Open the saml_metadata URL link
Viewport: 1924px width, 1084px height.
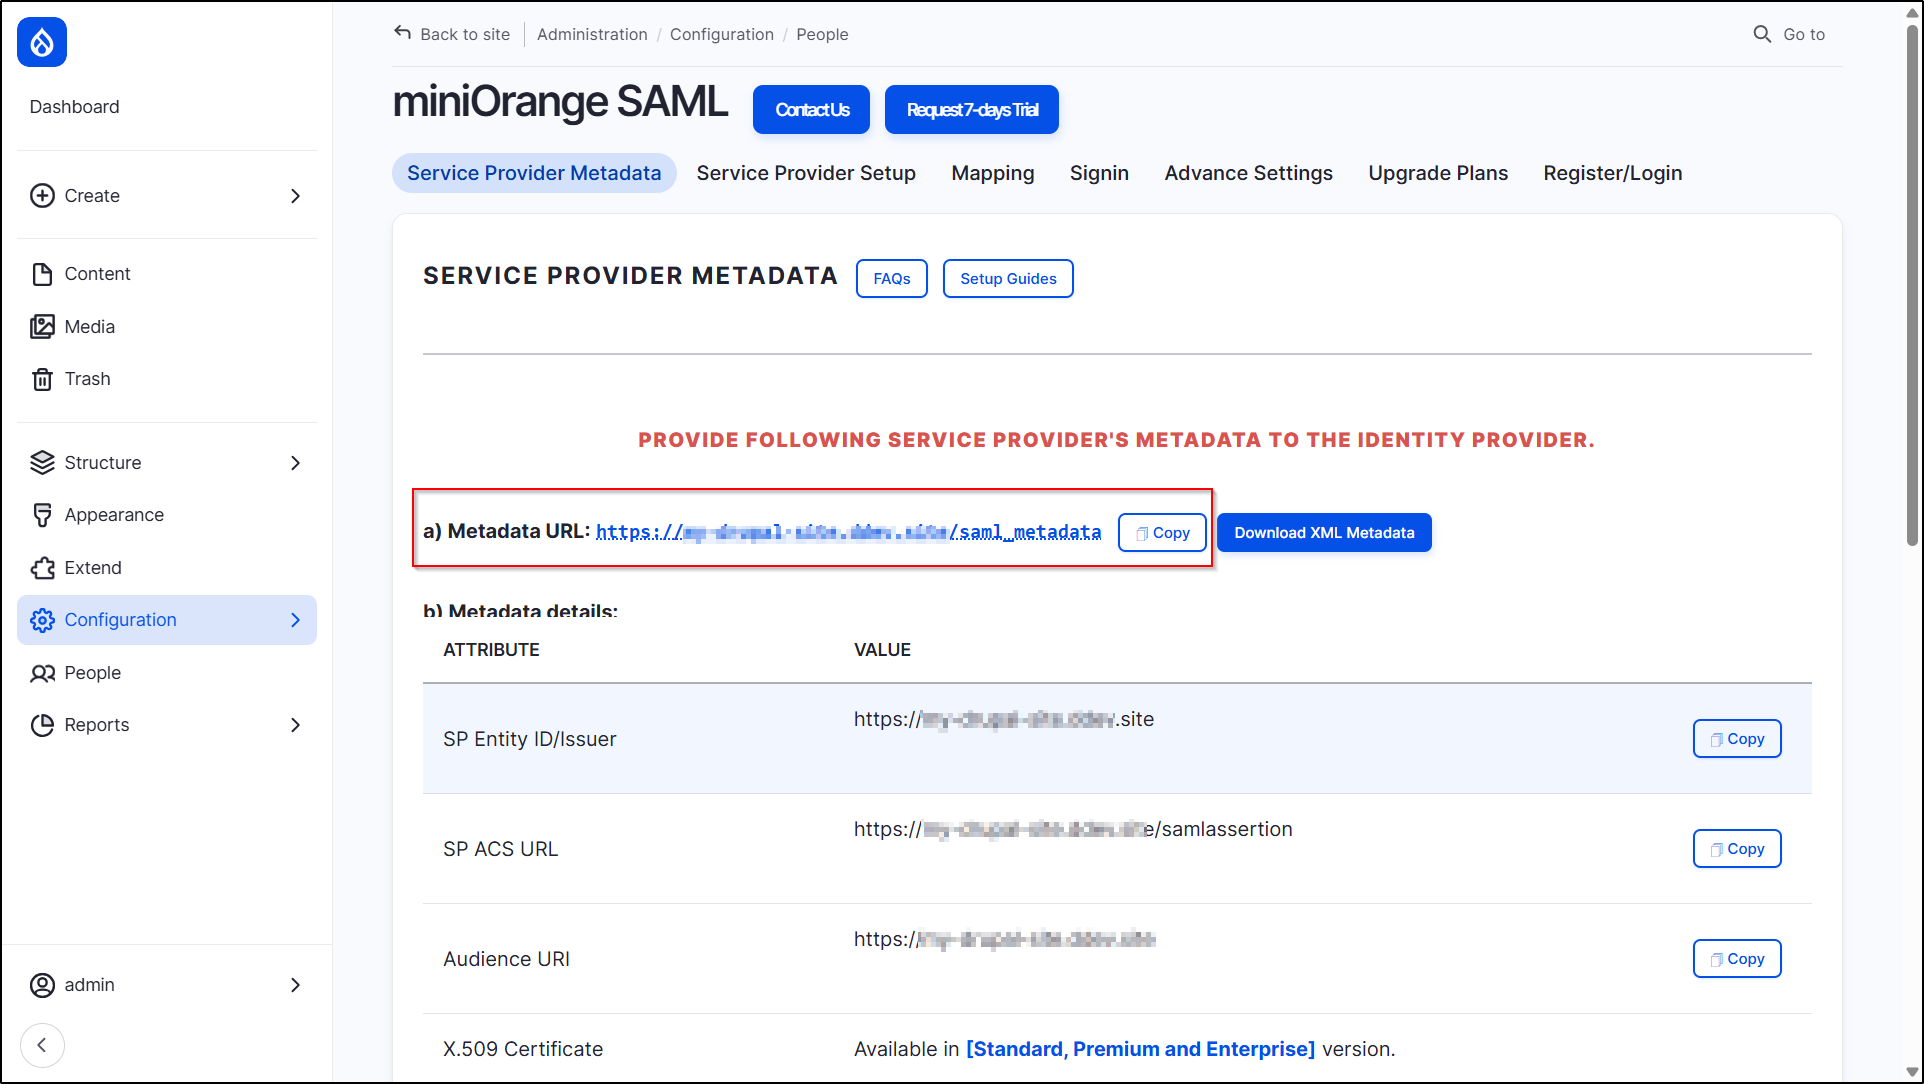(848, 532)
